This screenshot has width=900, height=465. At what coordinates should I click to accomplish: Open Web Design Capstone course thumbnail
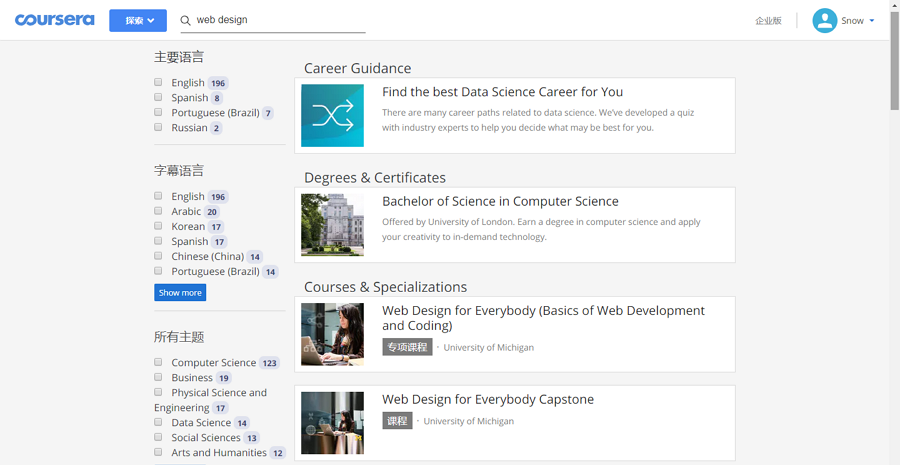[332, 423]
